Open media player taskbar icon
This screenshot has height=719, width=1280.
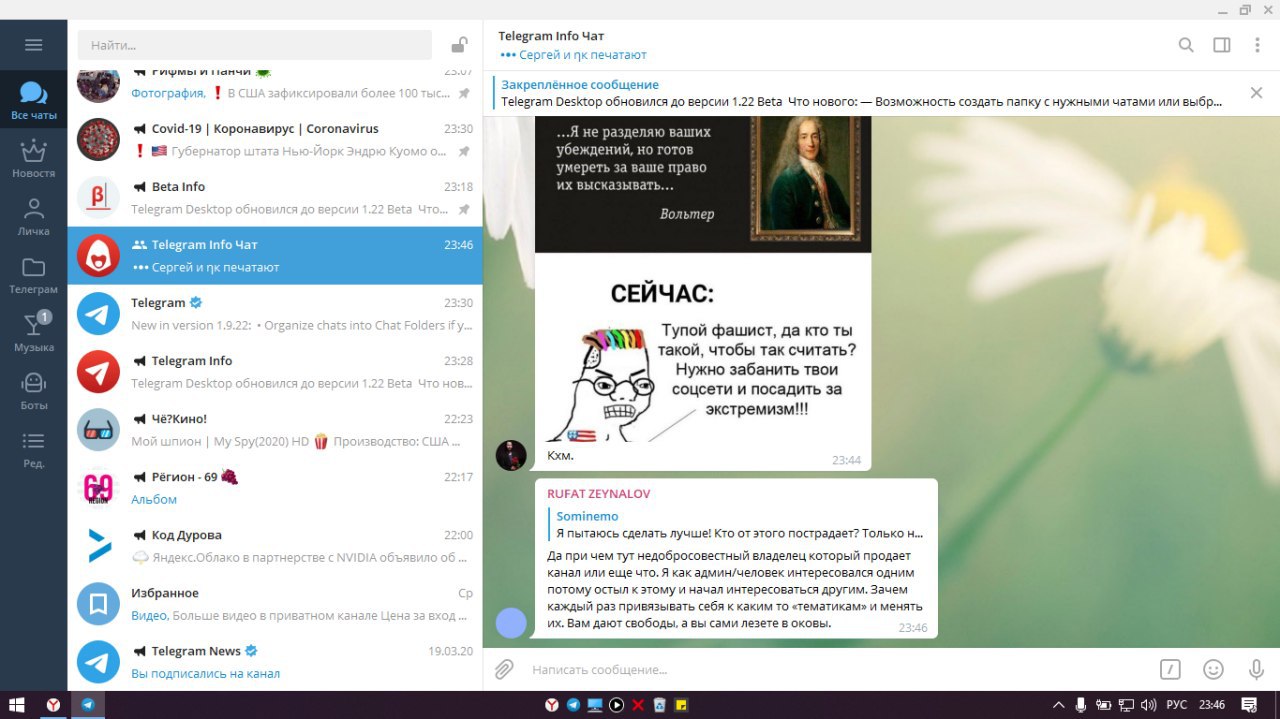point(617,705)
